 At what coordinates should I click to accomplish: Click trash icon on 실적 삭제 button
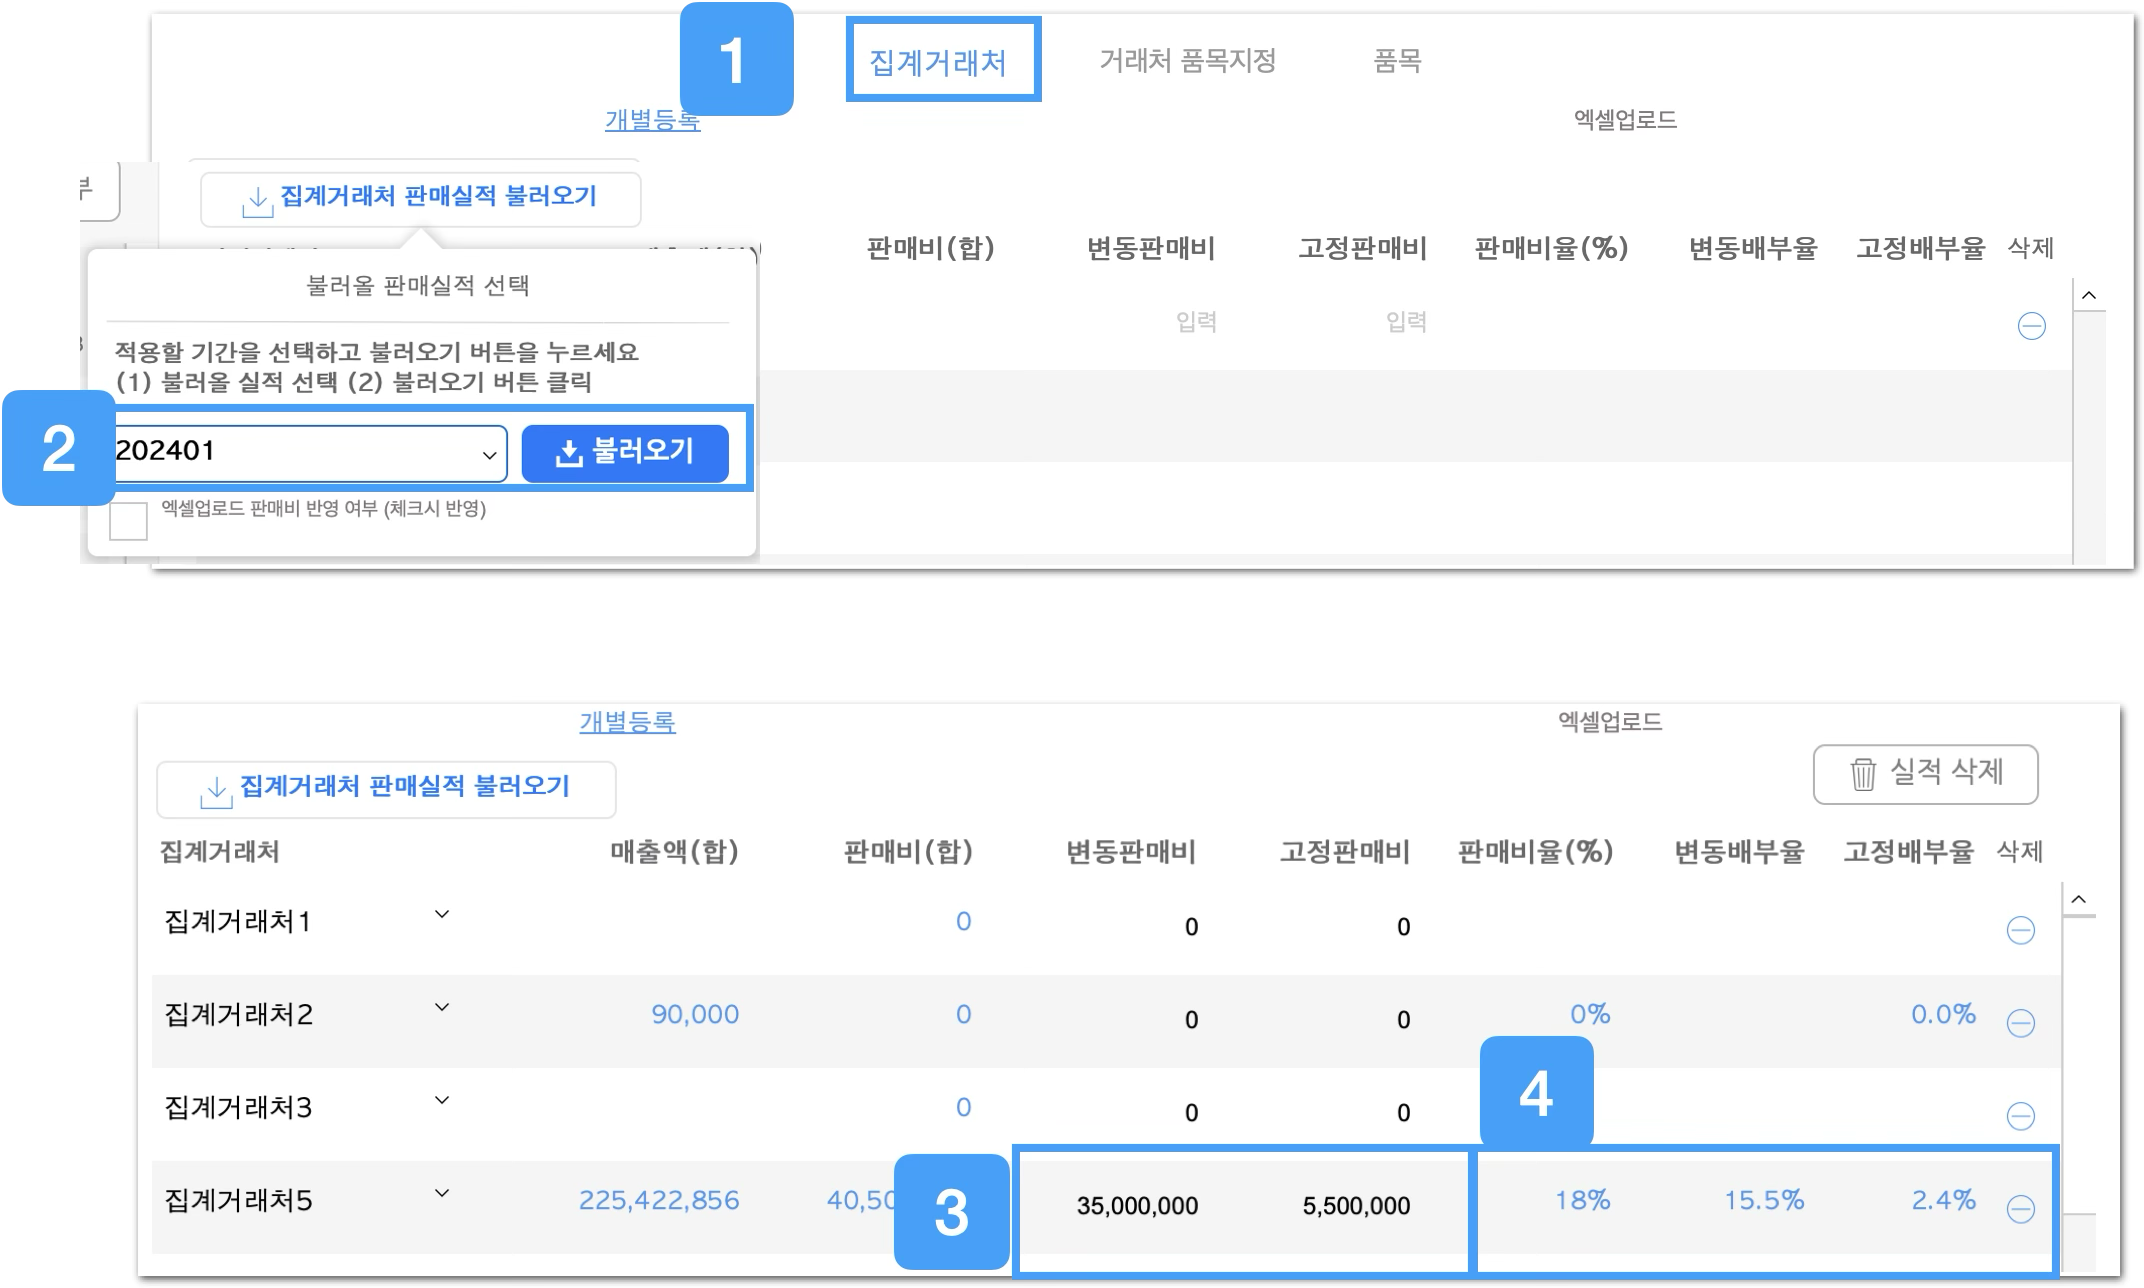[x=1862, y=774]
